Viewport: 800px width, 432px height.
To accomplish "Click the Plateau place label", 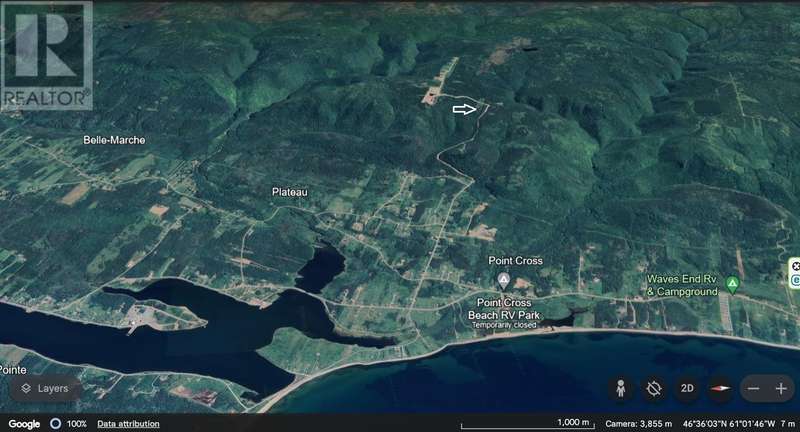I will pyautogui.click(x=289, y=191).
